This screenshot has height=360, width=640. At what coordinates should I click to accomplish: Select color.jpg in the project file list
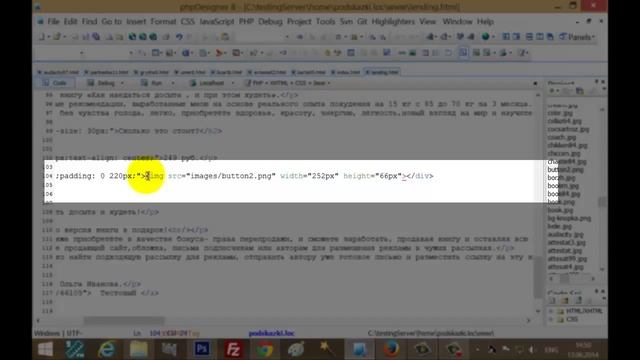coord(560,113)
